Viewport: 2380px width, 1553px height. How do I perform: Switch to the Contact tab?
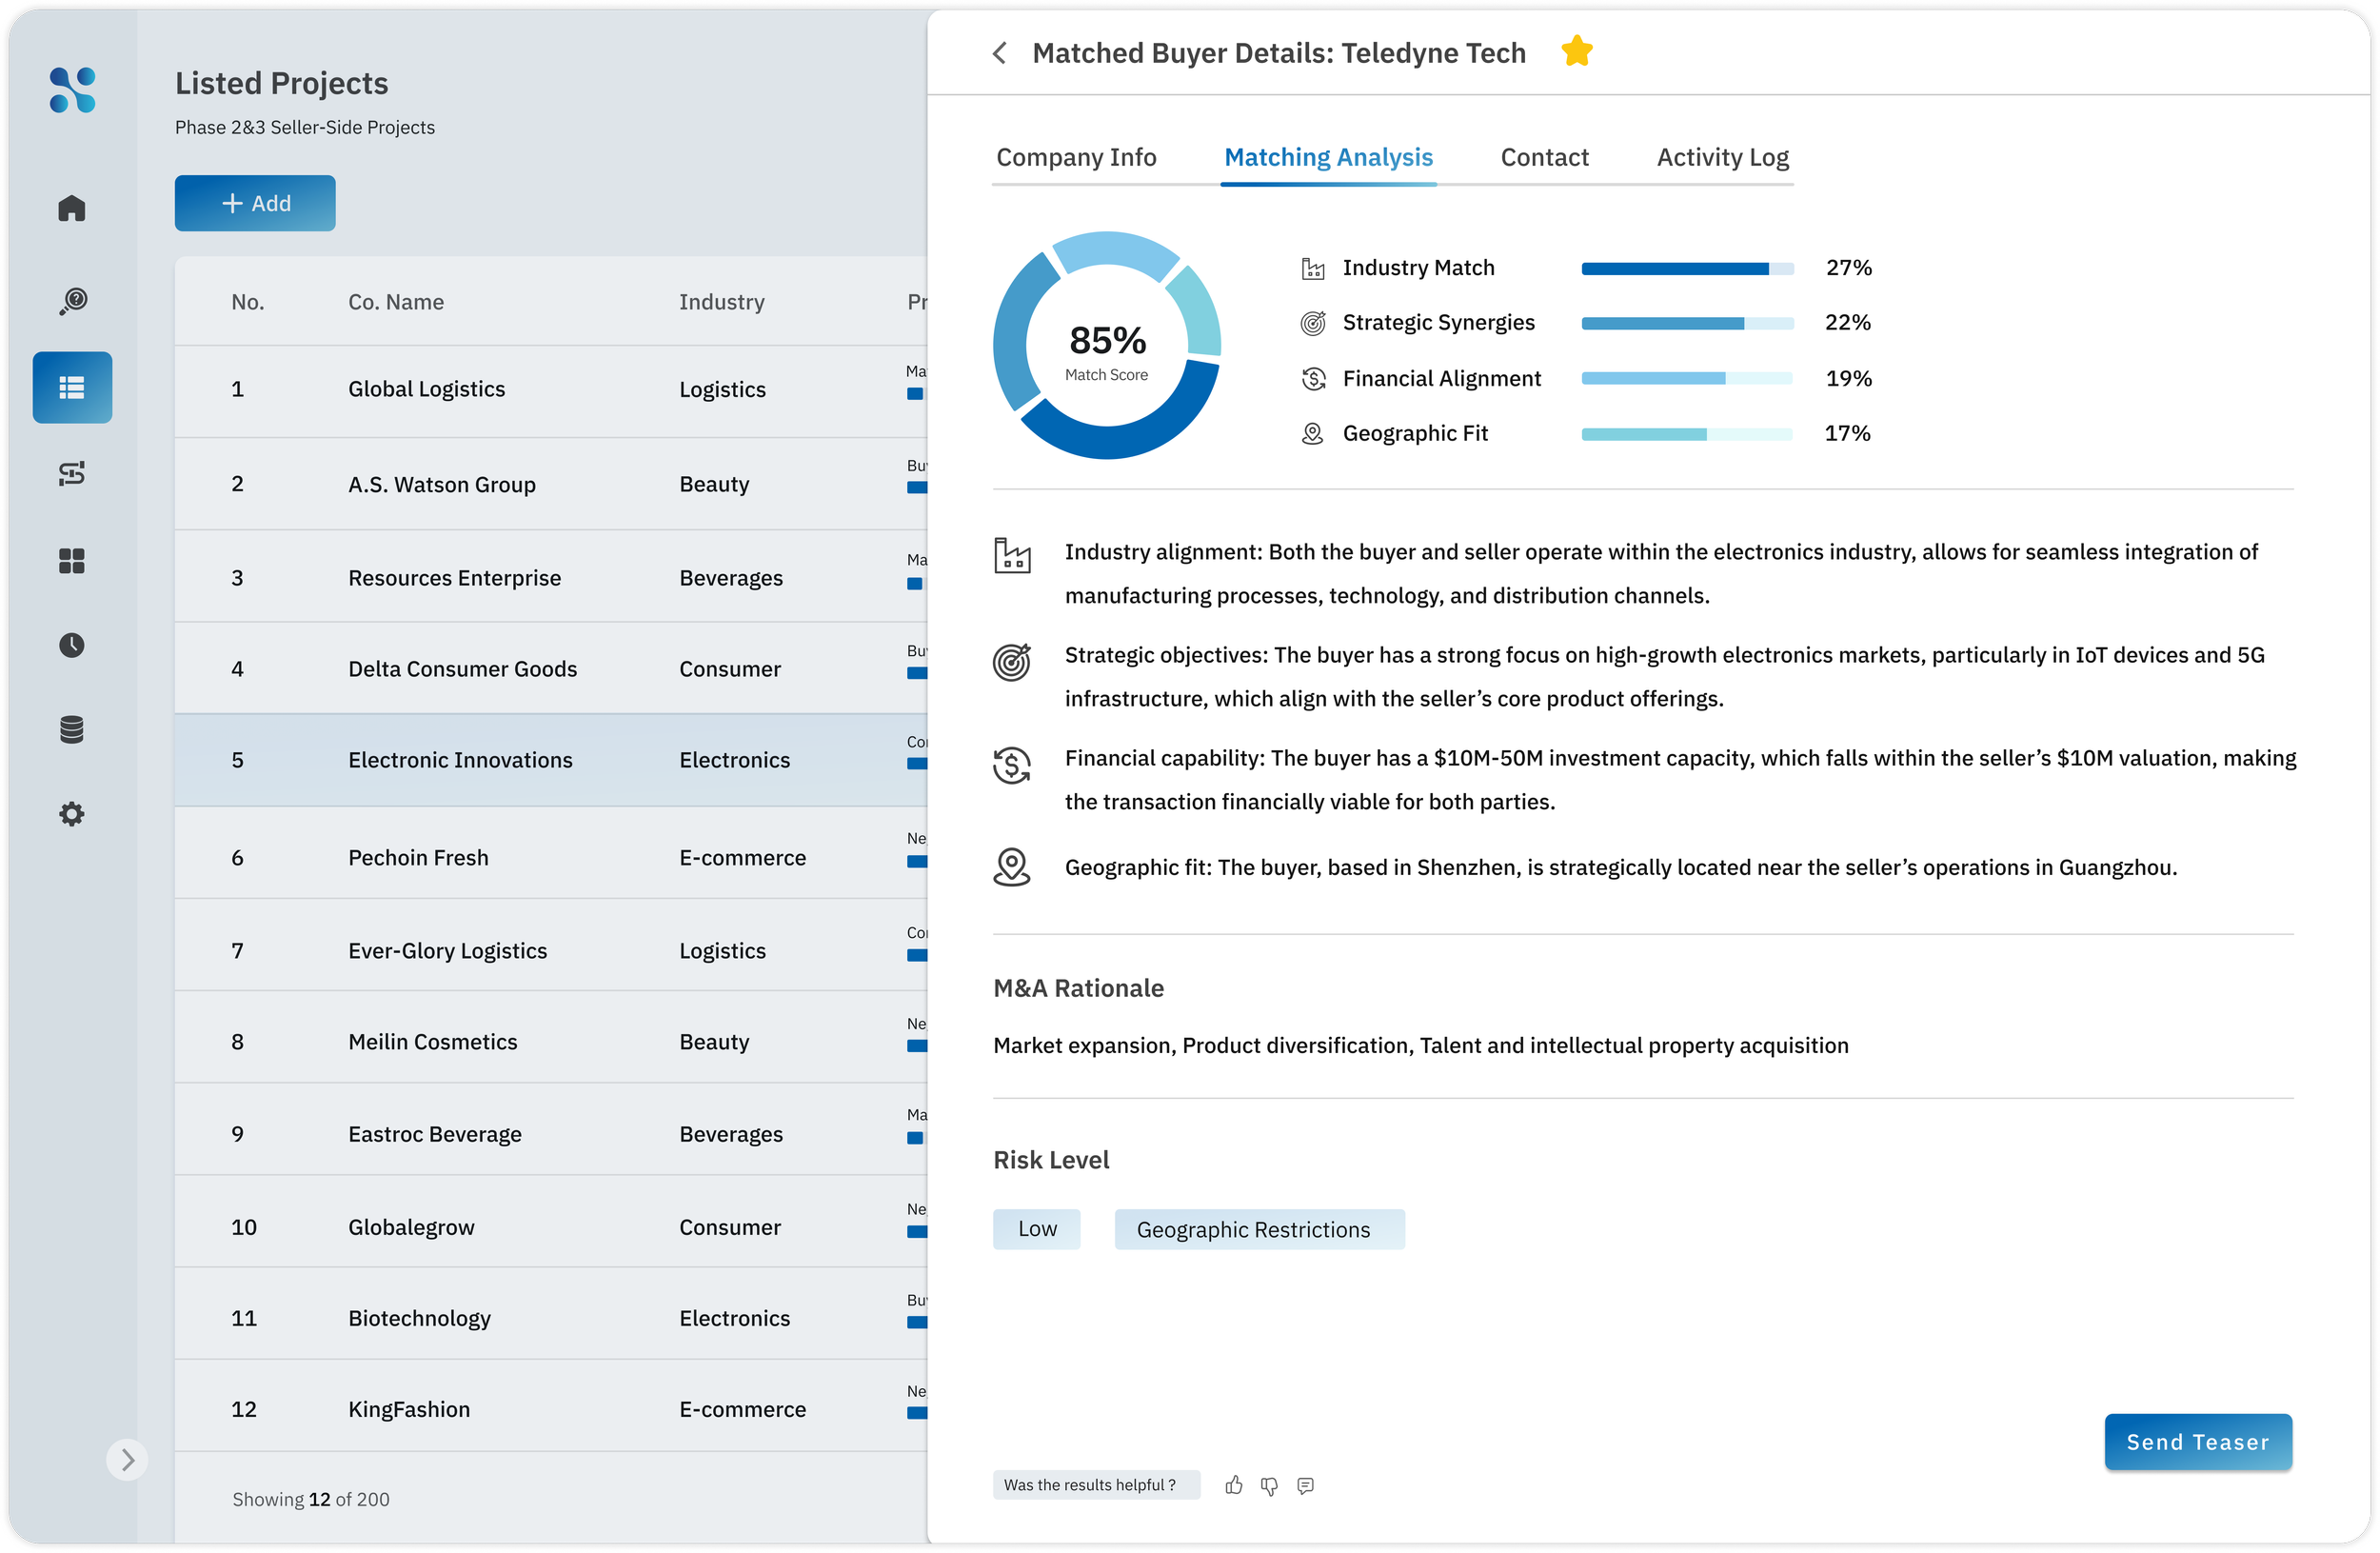1544,157
